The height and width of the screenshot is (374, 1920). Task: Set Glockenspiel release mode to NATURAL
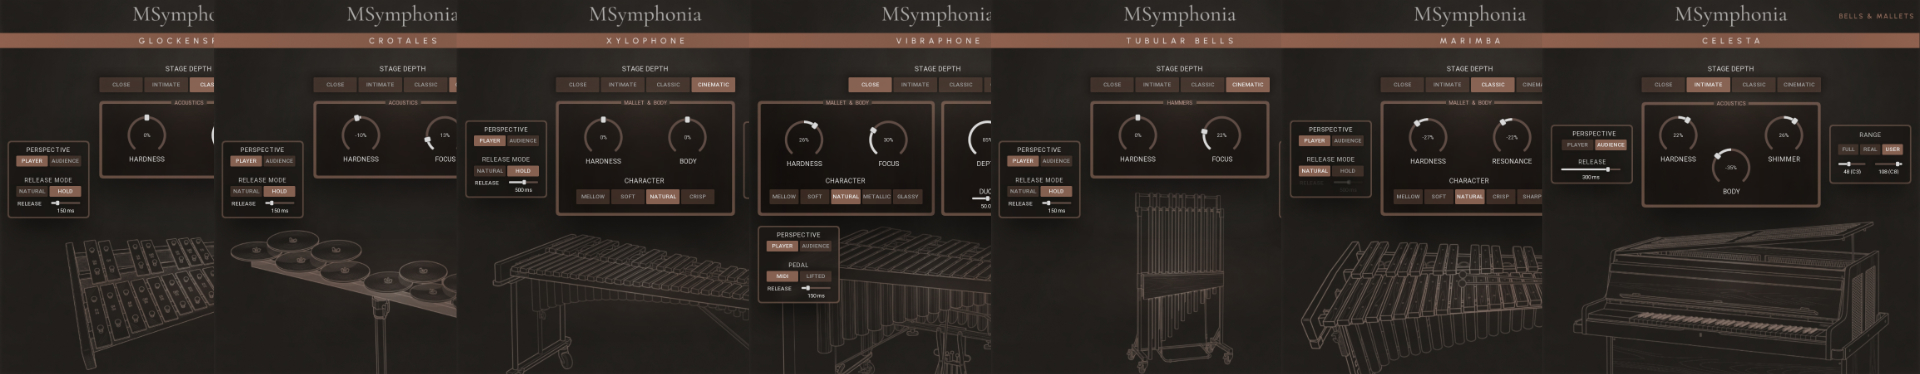pyautogui.click(x=32, y=191)
